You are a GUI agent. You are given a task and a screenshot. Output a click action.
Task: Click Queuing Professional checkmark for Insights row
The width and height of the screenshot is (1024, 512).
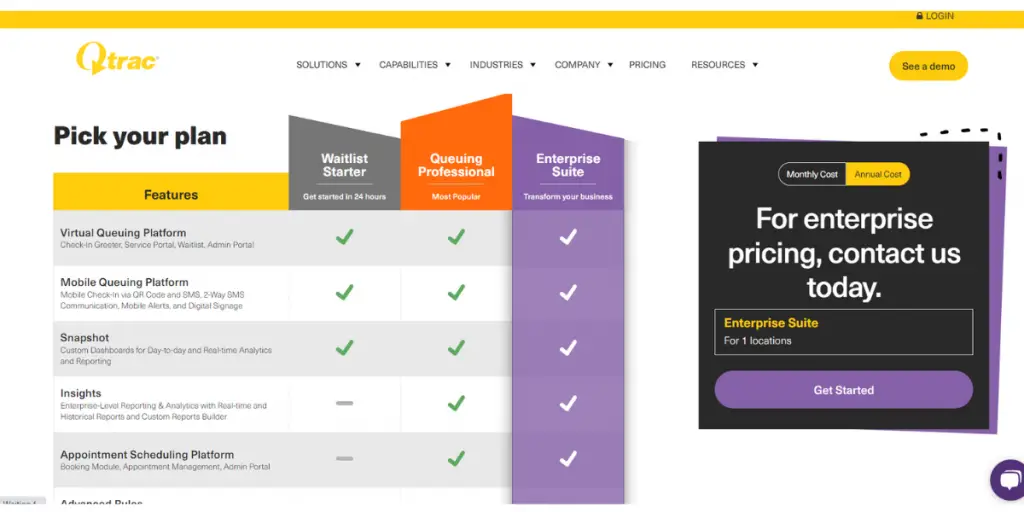tap(456, 403)
